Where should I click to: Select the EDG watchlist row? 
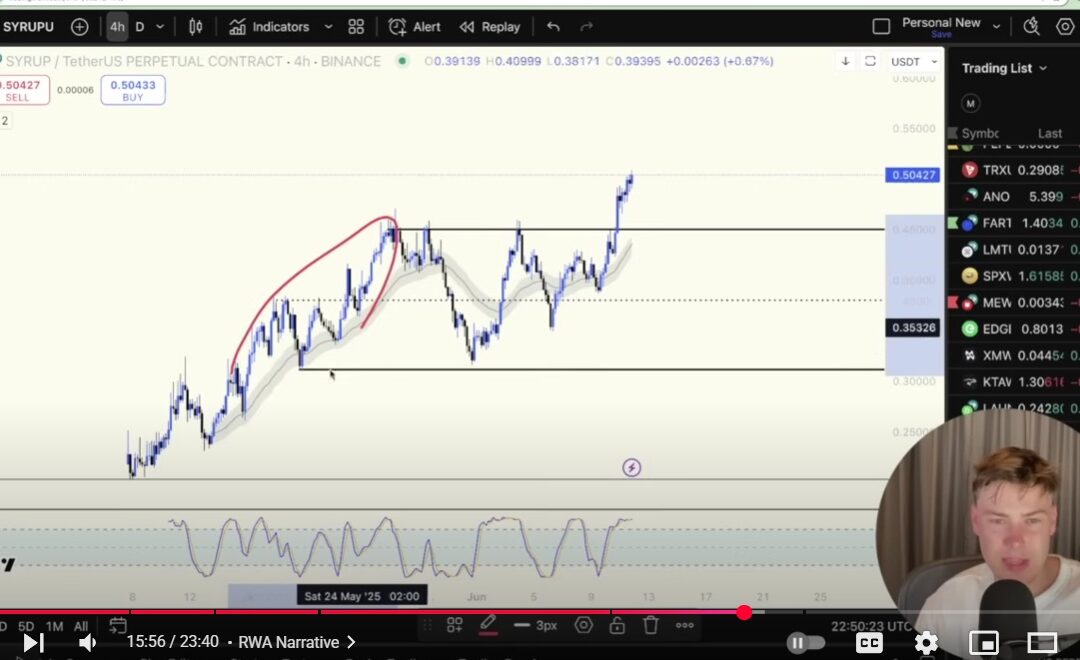[x=1013, y=329]
